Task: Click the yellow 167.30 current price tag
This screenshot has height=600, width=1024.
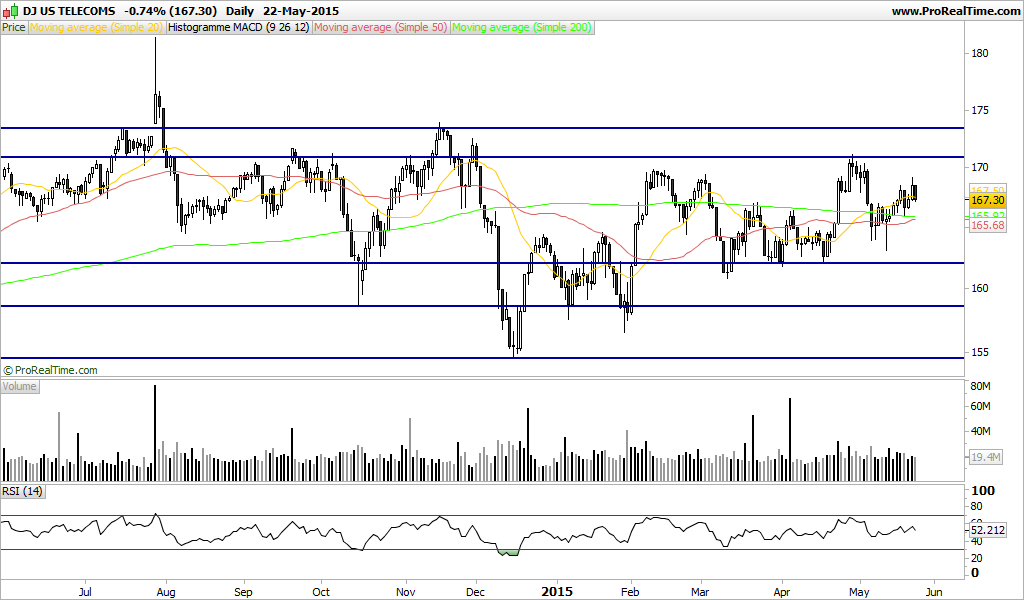Action: click(x=987, y=200)
